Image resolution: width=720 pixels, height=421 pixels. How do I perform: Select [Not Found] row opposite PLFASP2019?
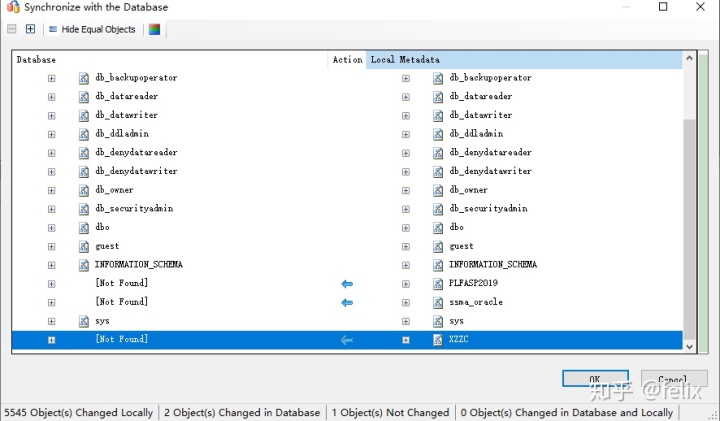point(122,283)
